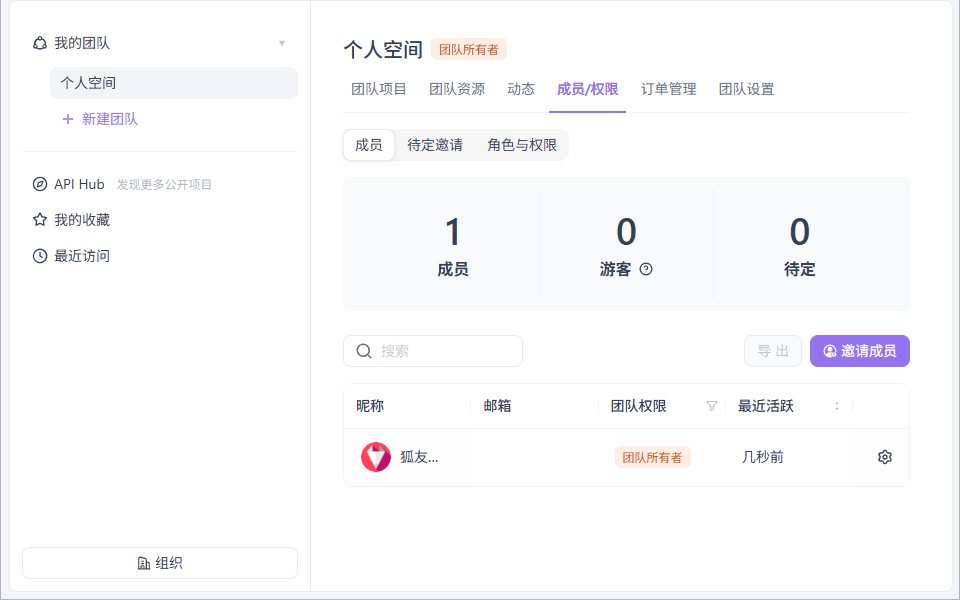Viewport: 960px width, 600px height.
Task: Select the 待定邀请 sub-tab
Action: [x=435, y=145]
